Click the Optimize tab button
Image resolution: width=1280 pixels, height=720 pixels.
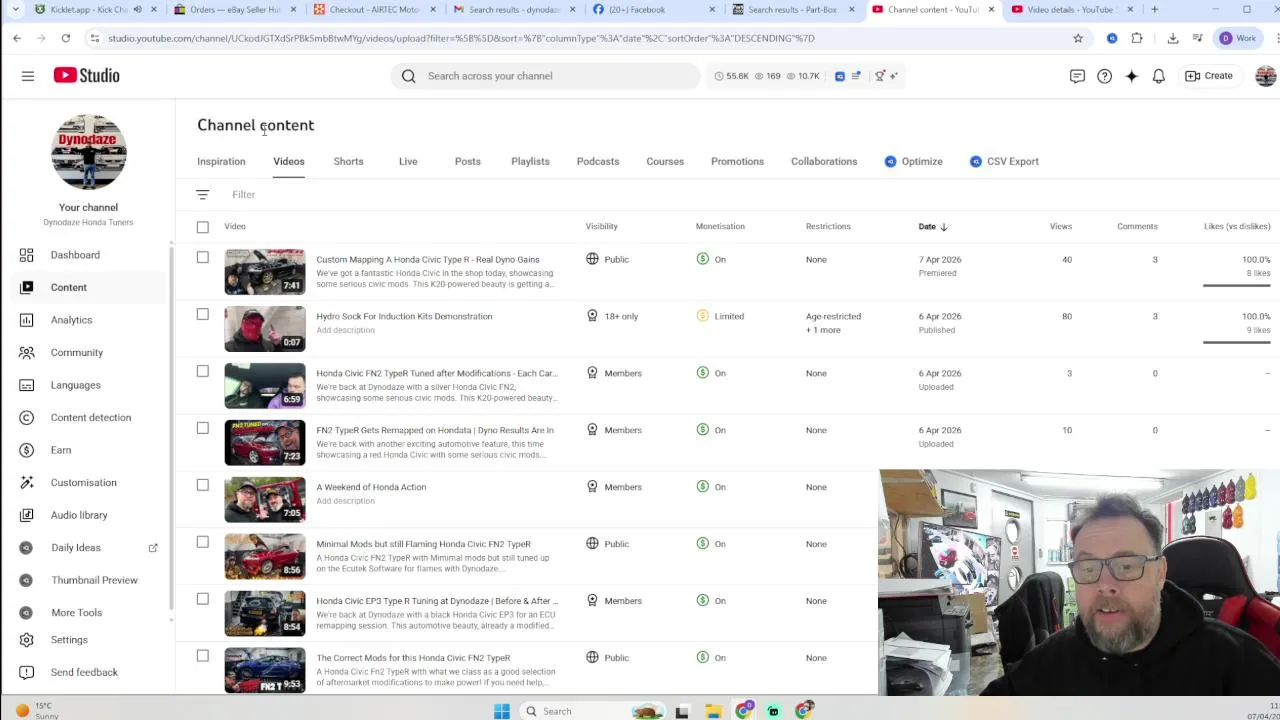(913, 161)
